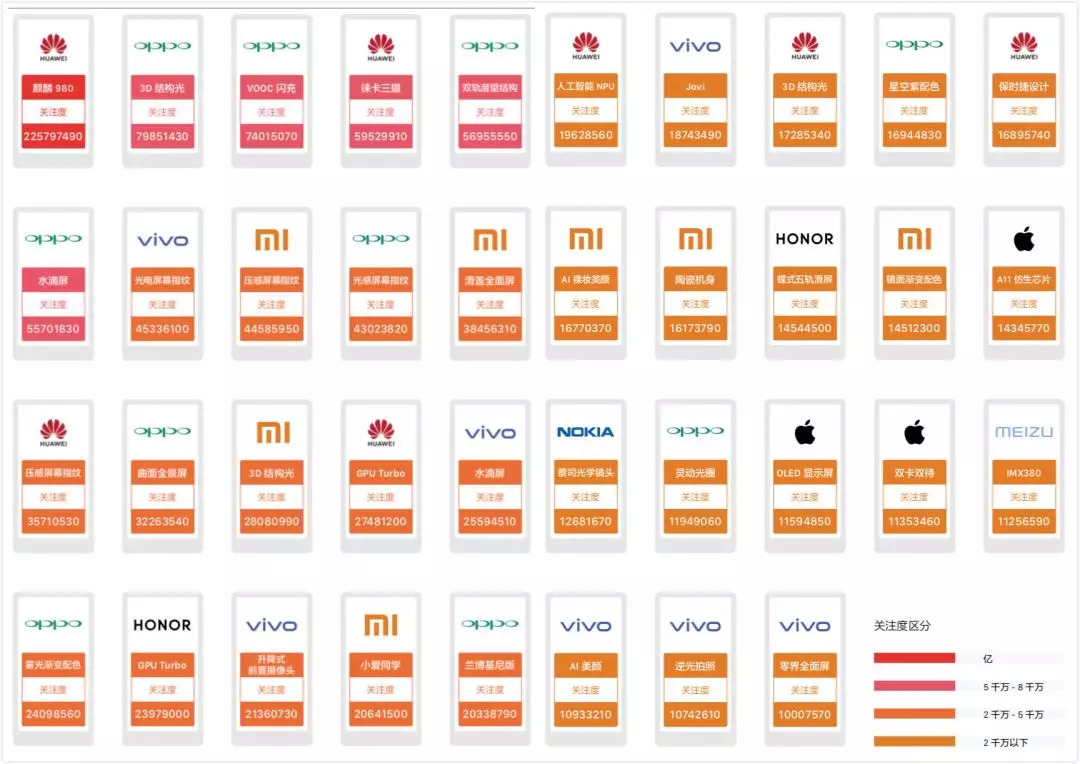The width and height of the screenshot is (1080, 764).
Task: Click the vivo logo above Jovi
Action: click(x=695, y=46)
